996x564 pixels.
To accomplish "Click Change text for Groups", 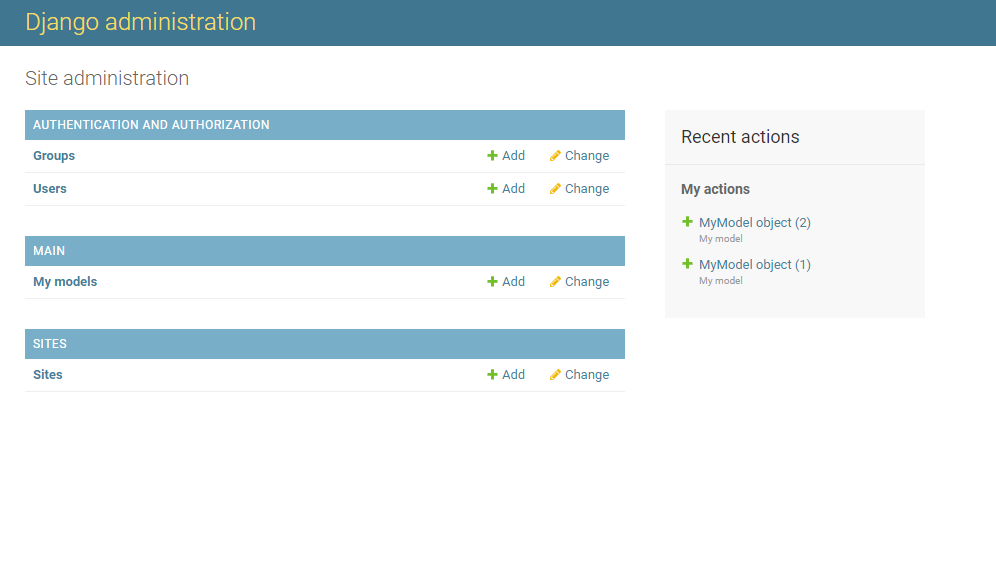I will point(587,156).
